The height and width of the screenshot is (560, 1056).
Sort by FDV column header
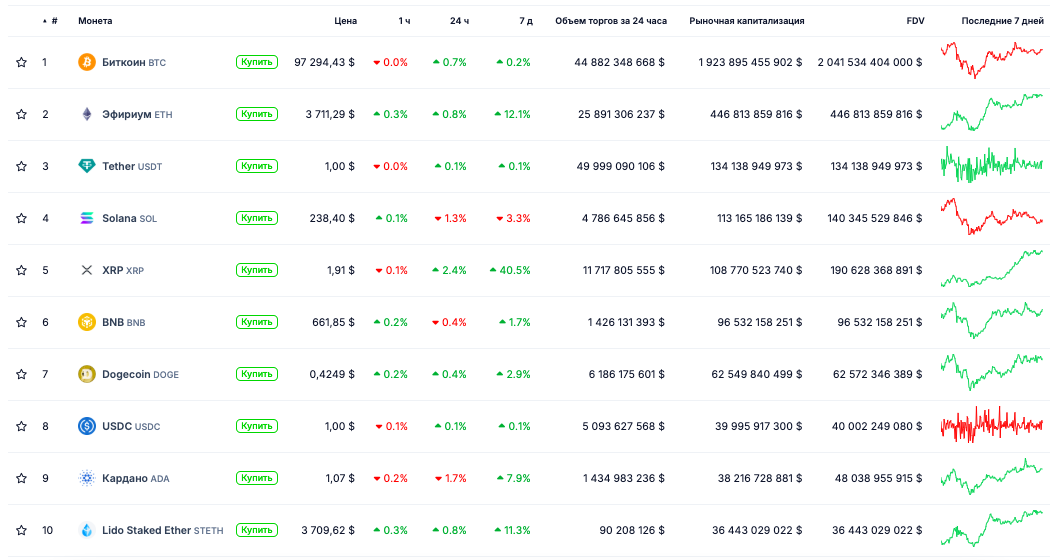click(x=914, y=20)
